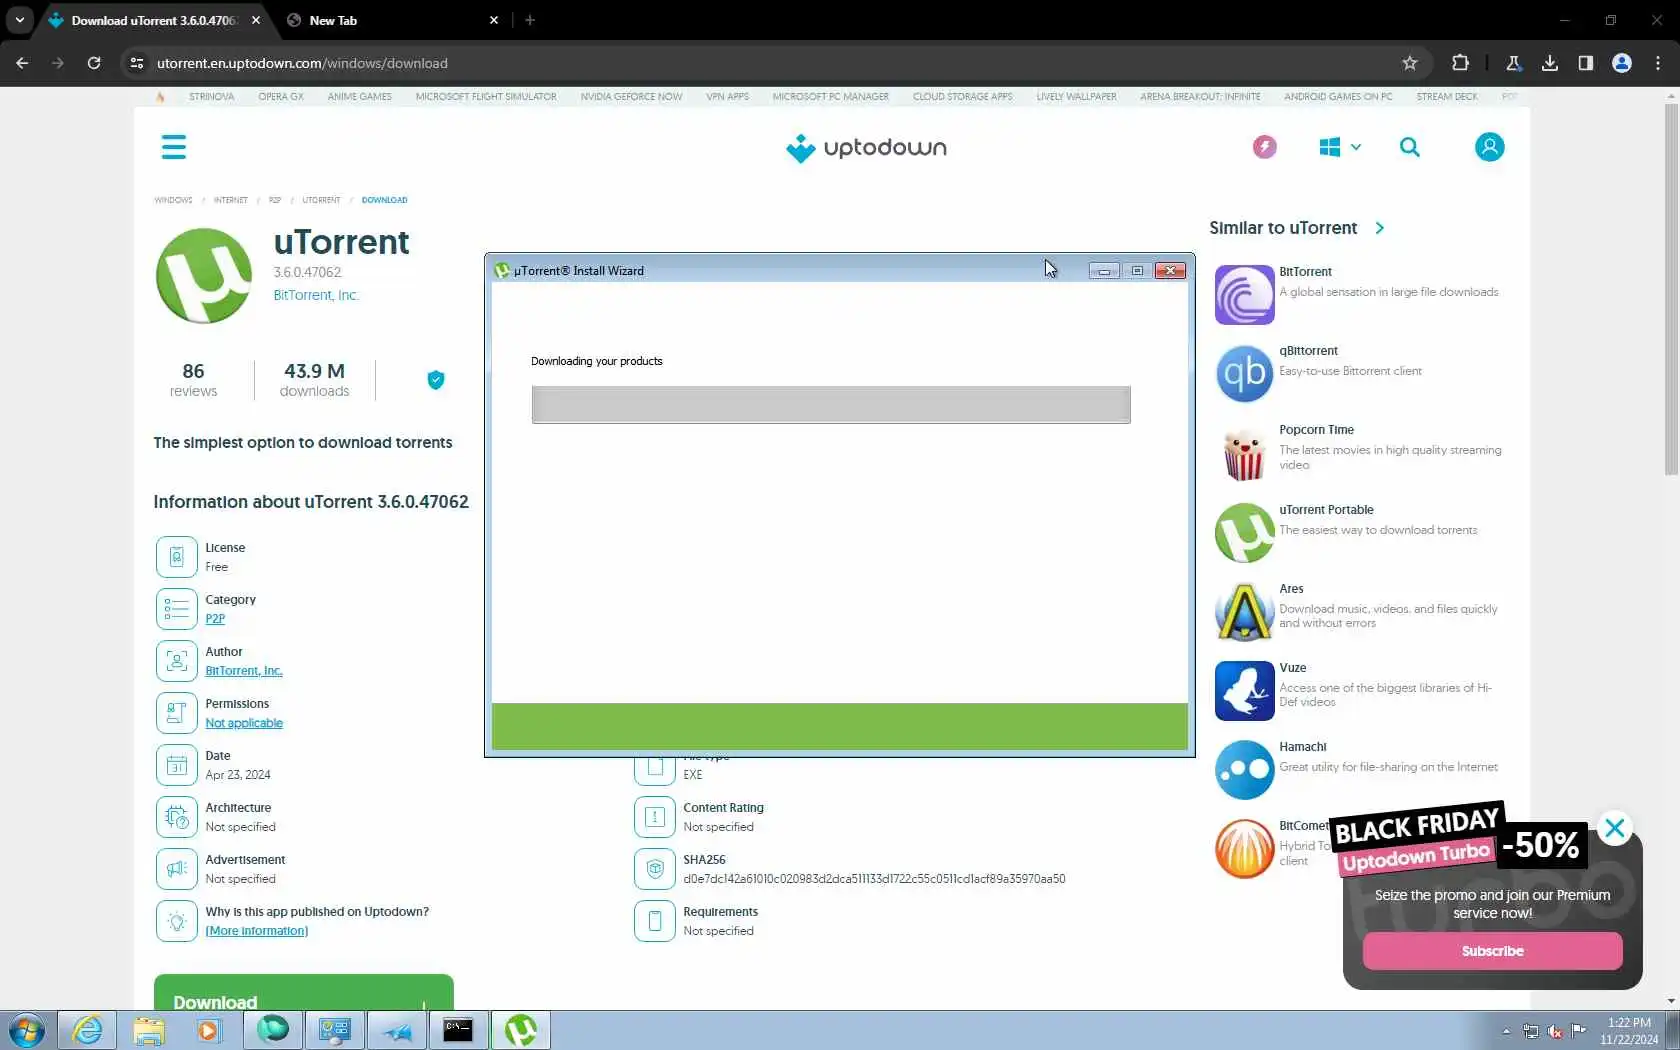Open the BitTorrent app icon
The width and height of the screenshot is (1680, 1050).
1244,295
